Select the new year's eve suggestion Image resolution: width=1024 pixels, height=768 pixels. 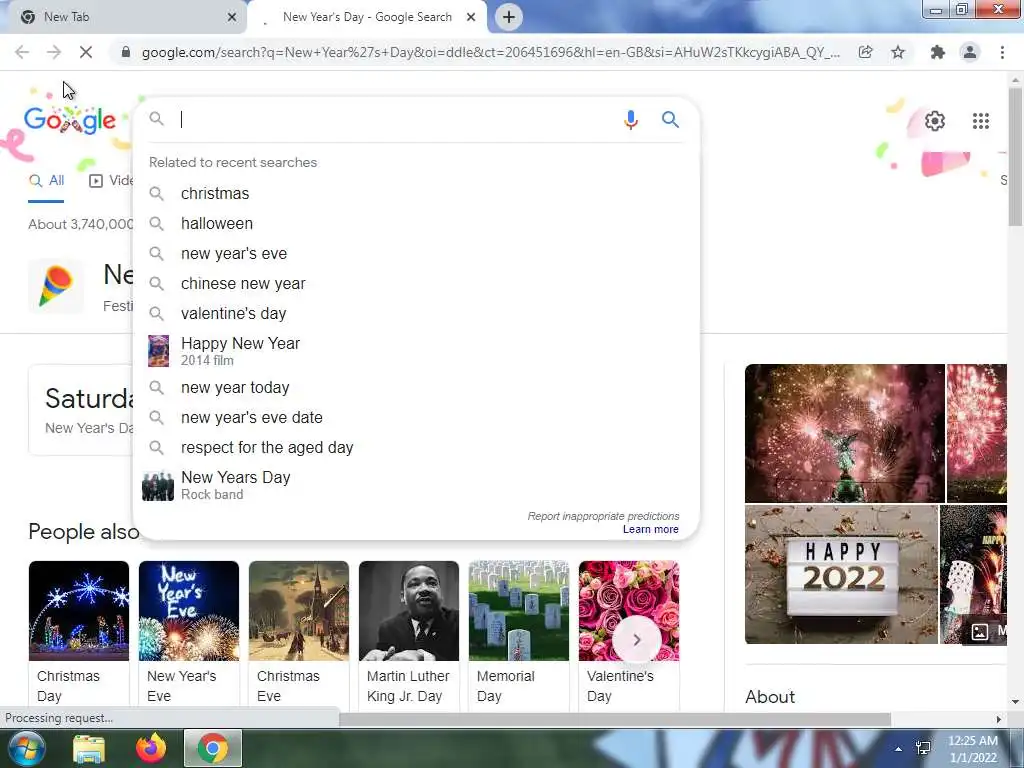pos(416,253)
